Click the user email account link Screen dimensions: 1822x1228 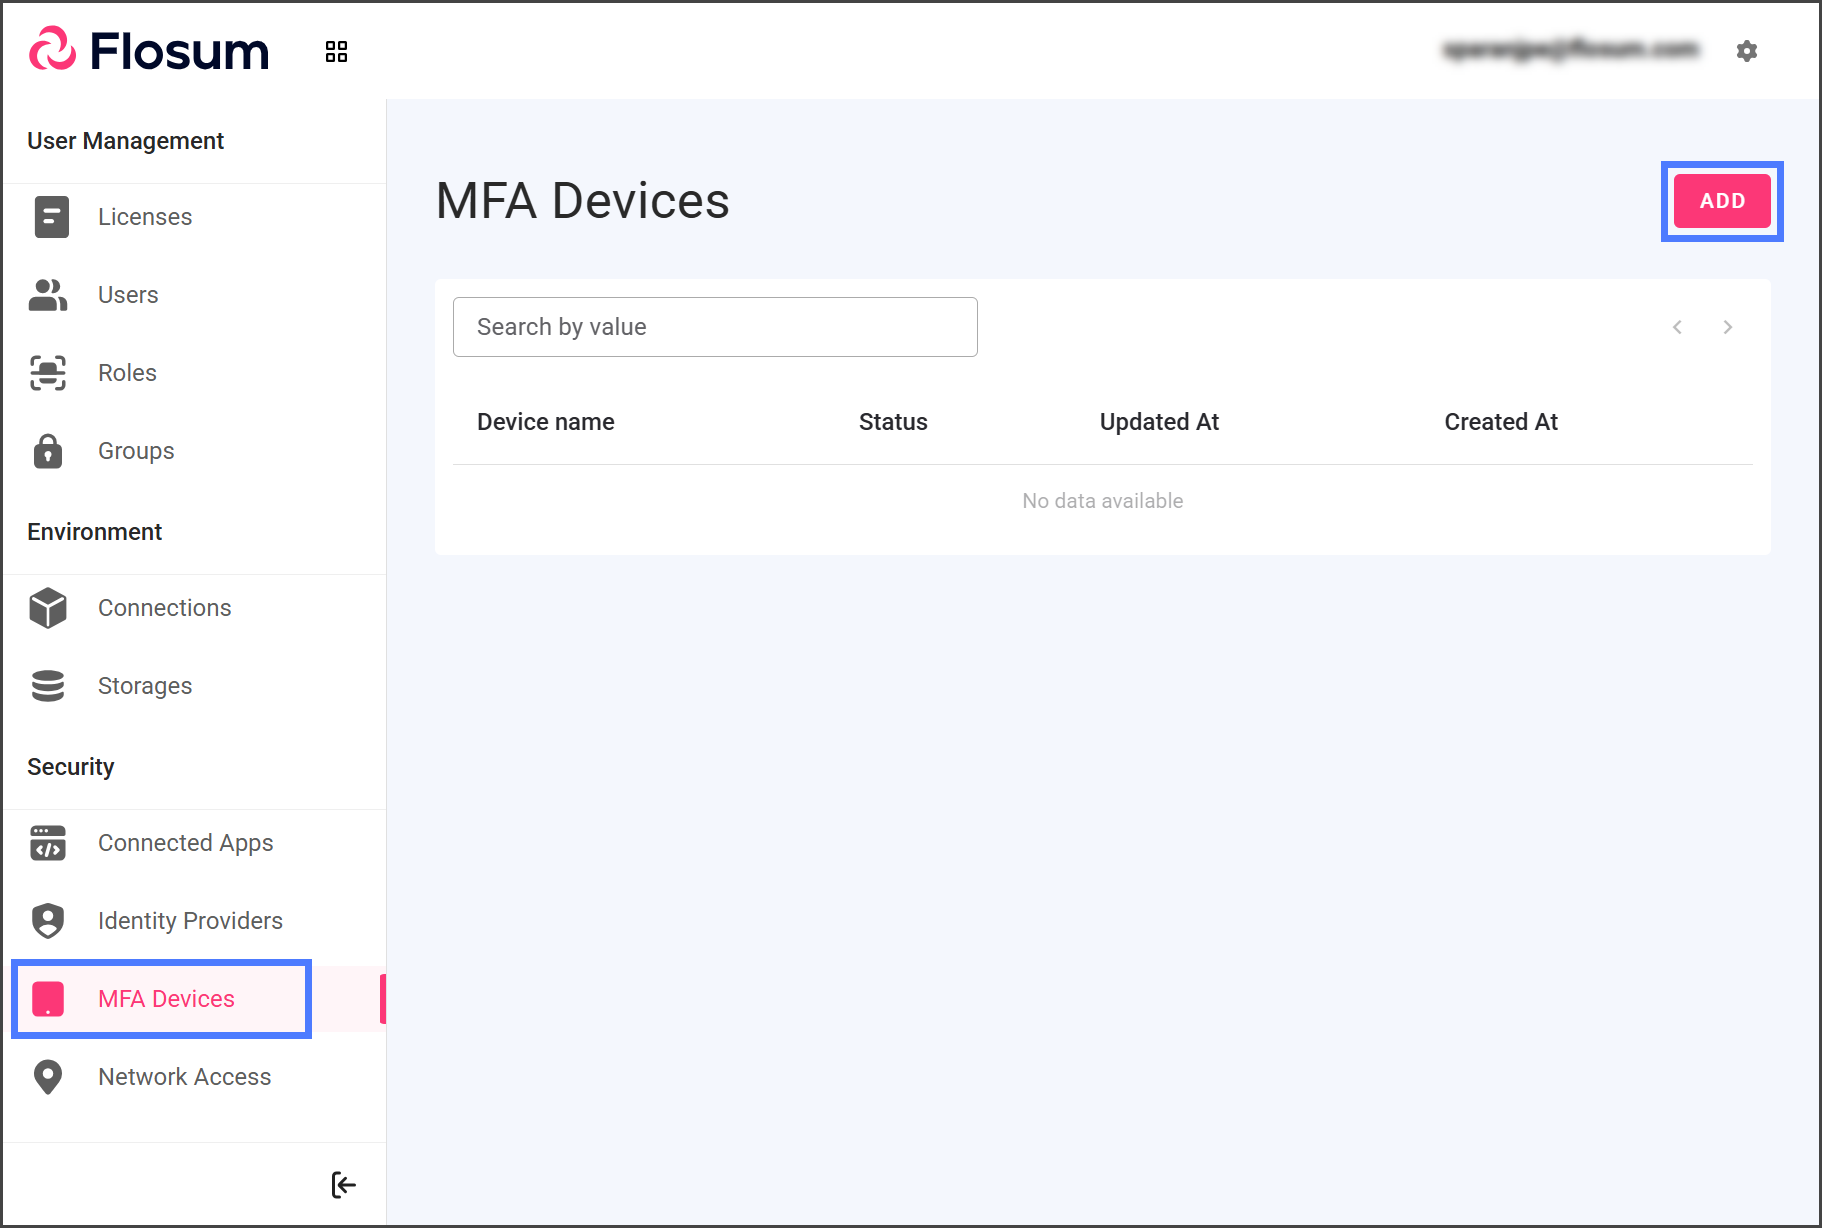pyautogui.click(x=1570, y=49)
